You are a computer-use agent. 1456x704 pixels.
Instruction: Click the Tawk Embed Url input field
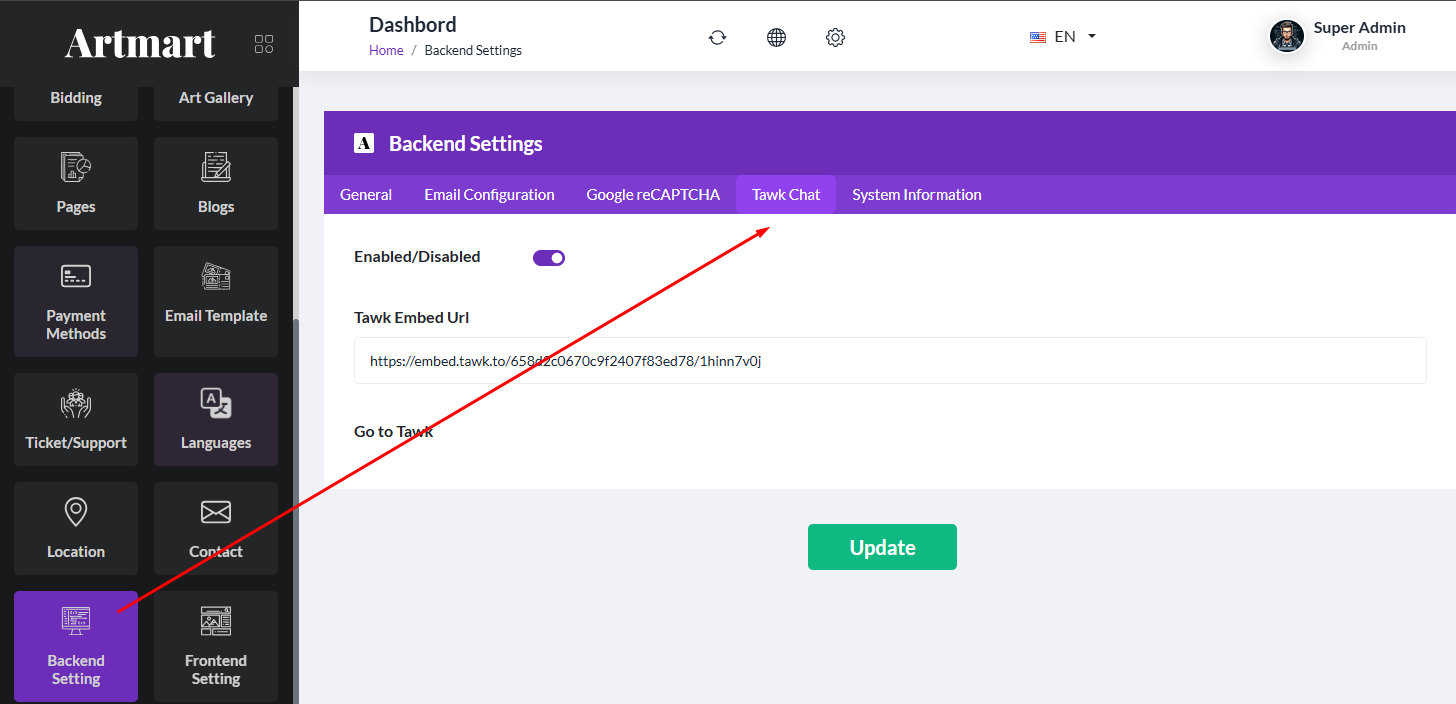tap(890, 360)
